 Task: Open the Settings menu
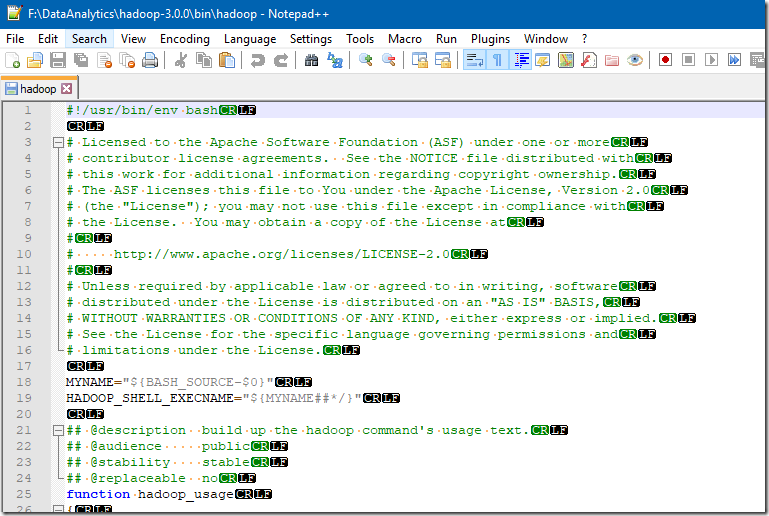[311, 39]
